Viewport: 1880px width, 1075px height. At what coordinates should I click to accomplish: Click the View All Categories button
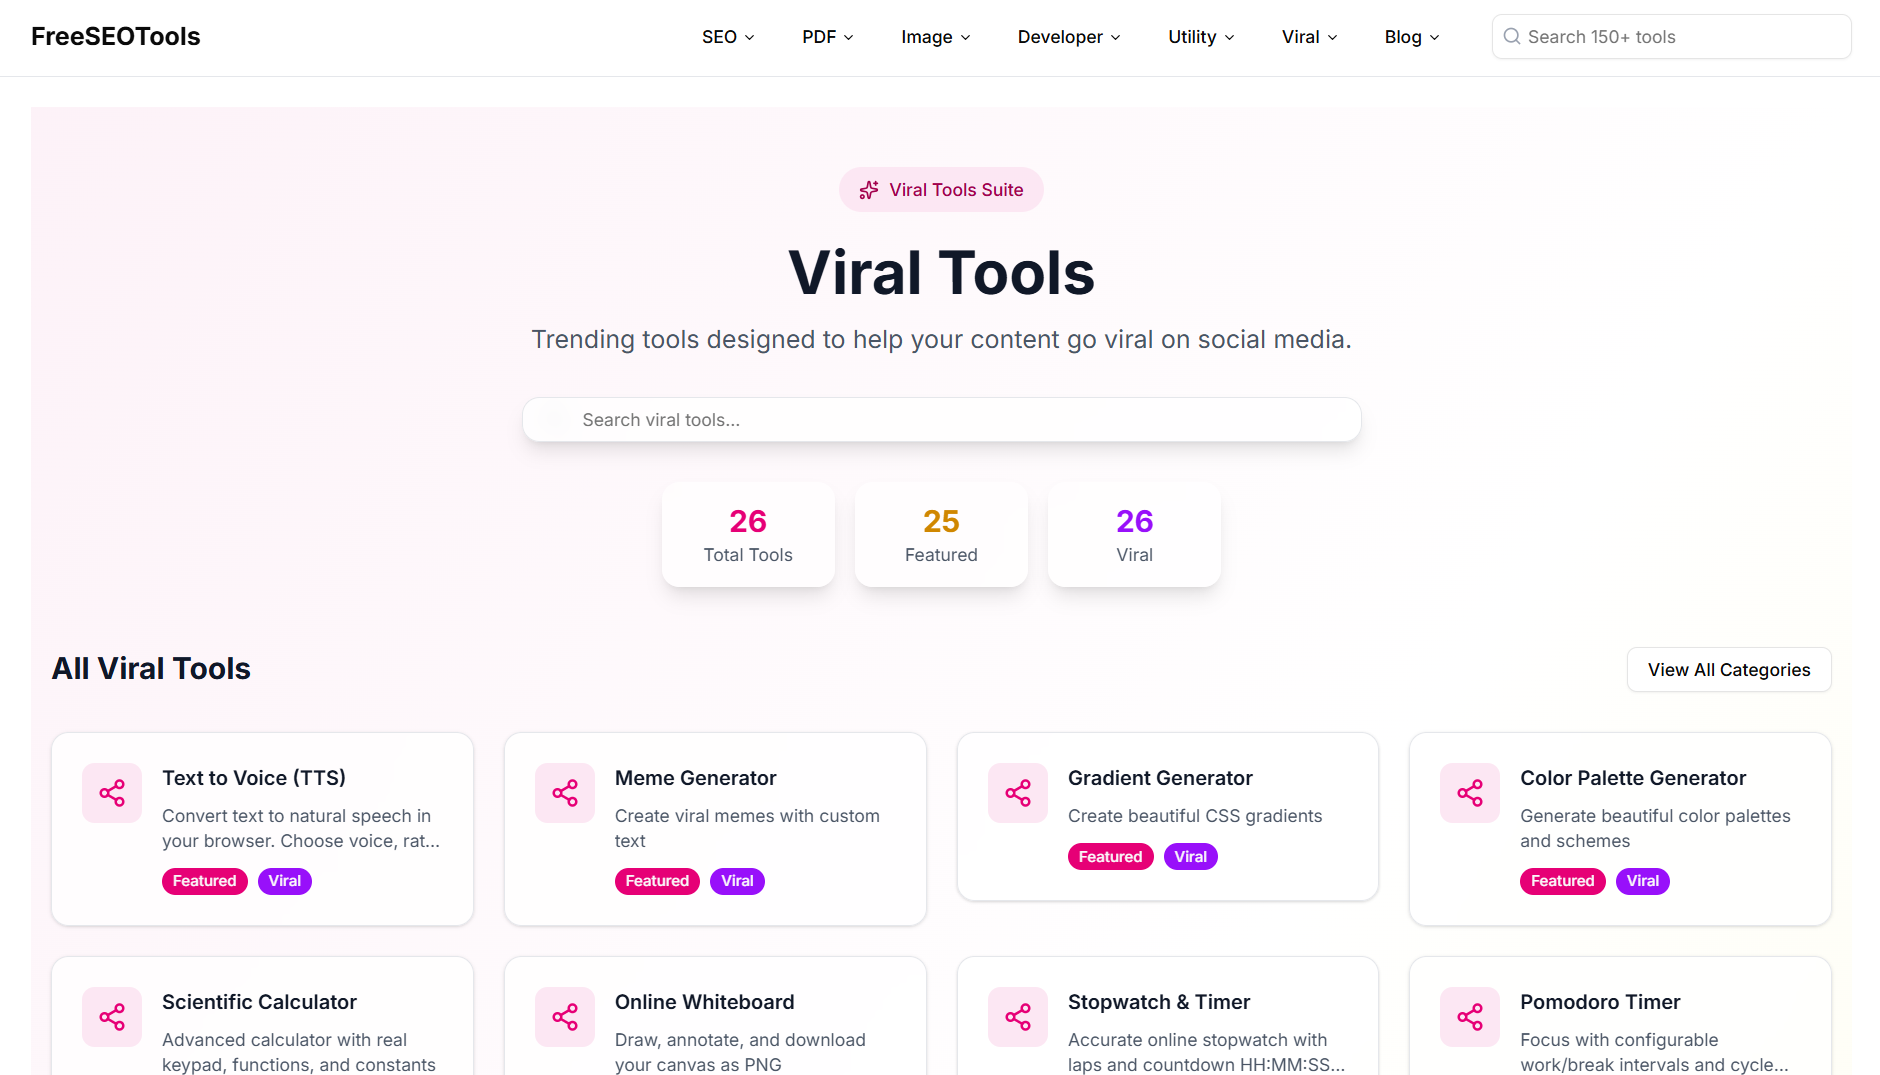point(1728,669)
